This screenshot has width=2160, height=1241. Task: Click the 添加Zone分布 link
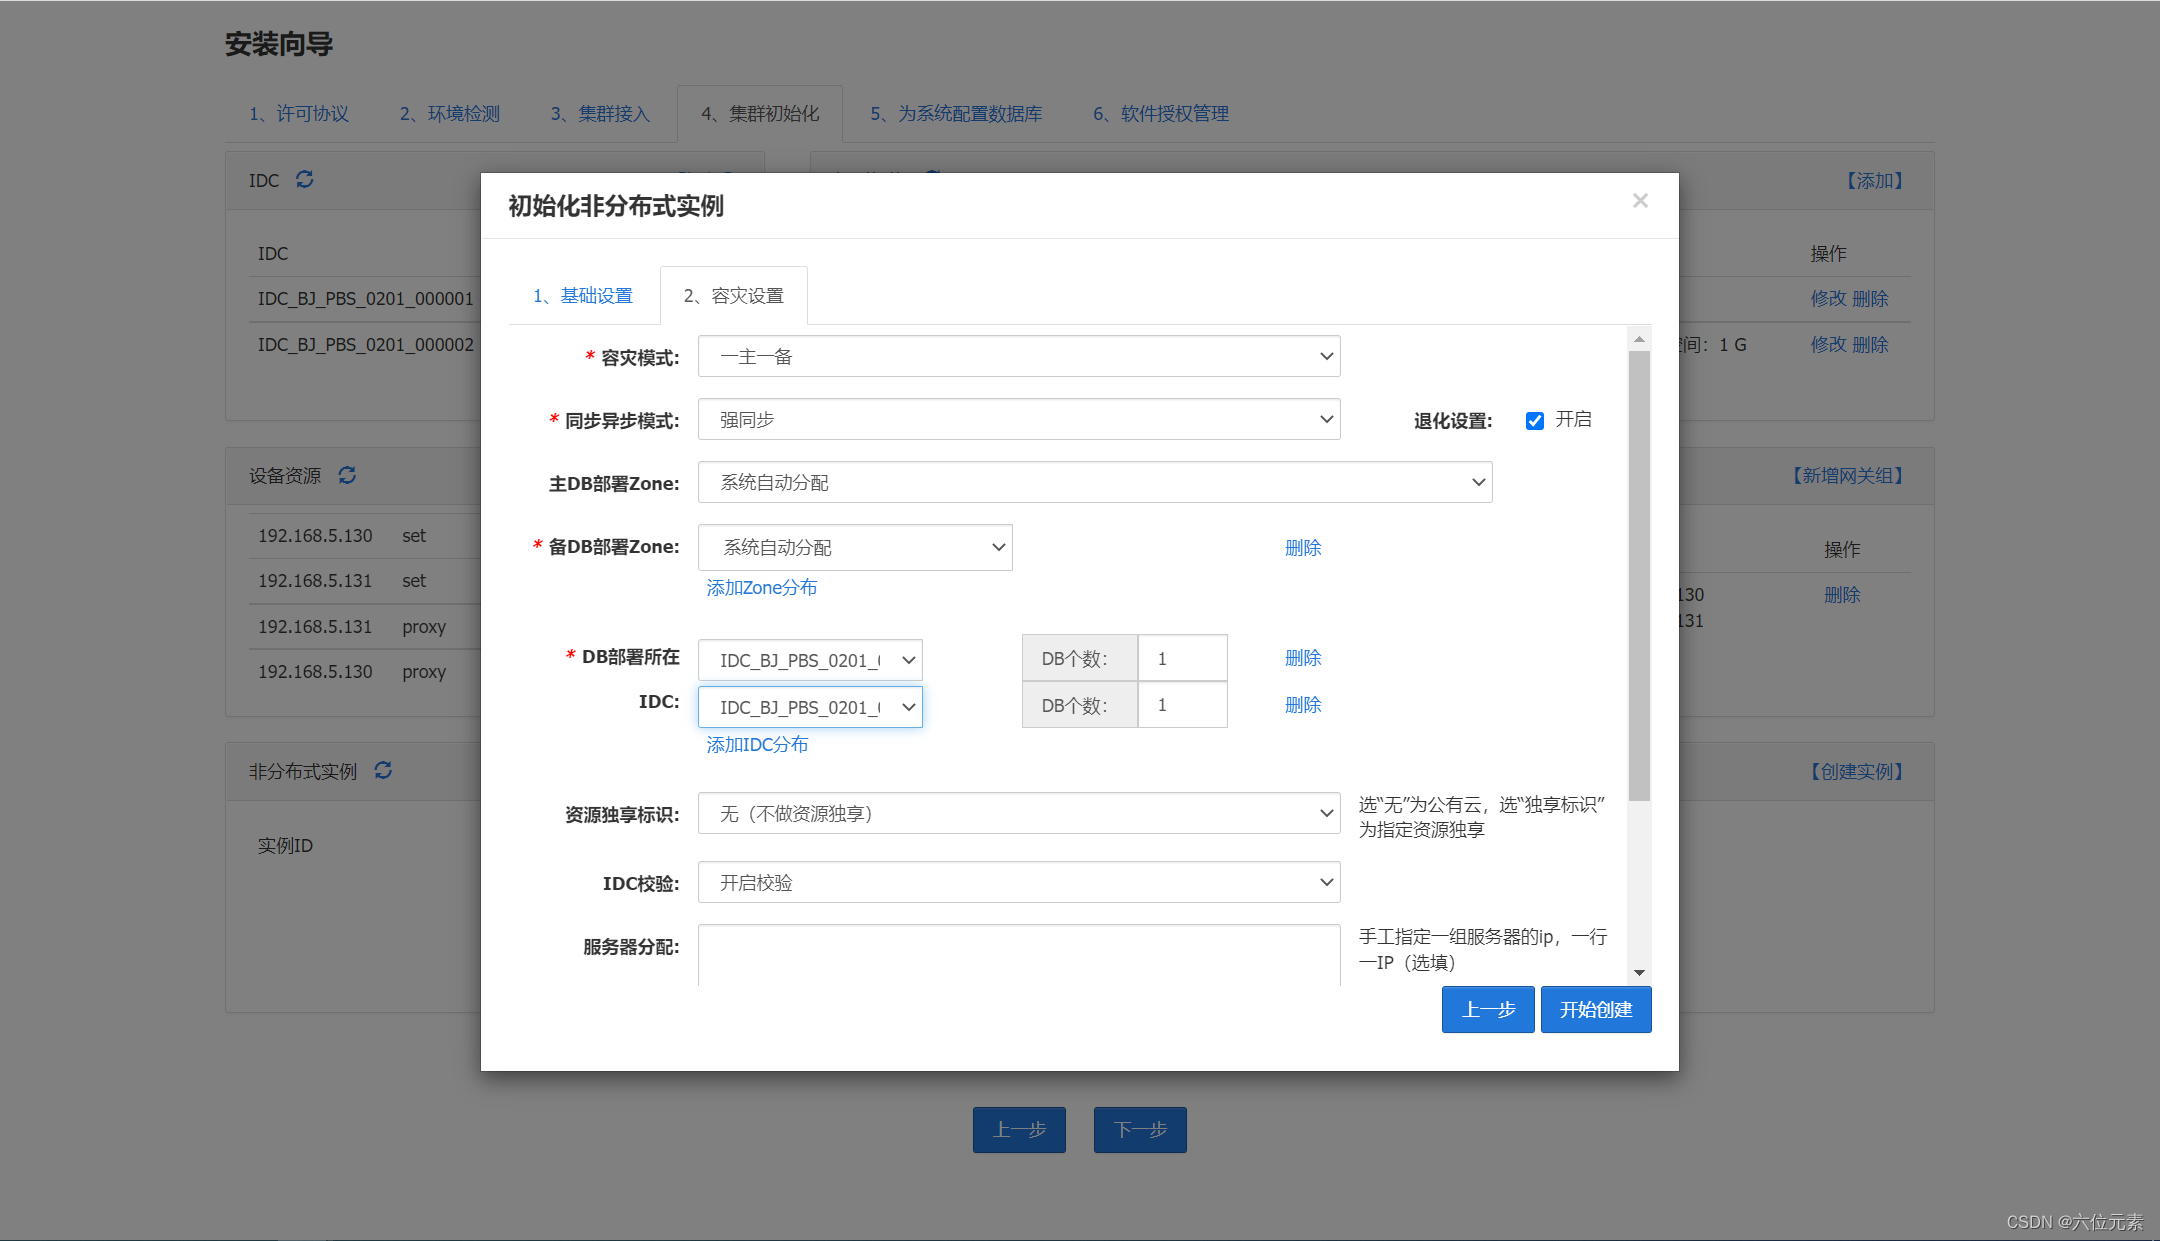[762, 588]
